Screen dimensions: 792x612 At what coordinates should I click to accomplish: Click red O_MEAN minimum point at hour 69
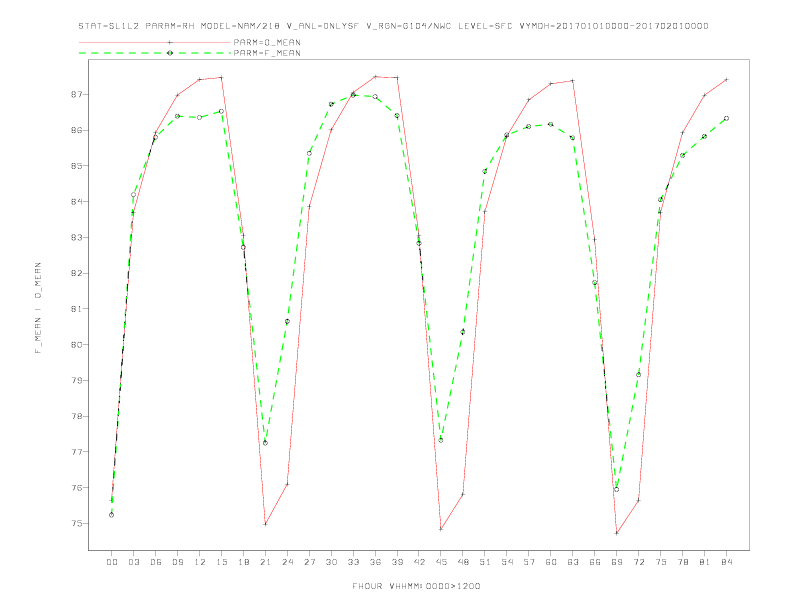click(x=617, y=533)
